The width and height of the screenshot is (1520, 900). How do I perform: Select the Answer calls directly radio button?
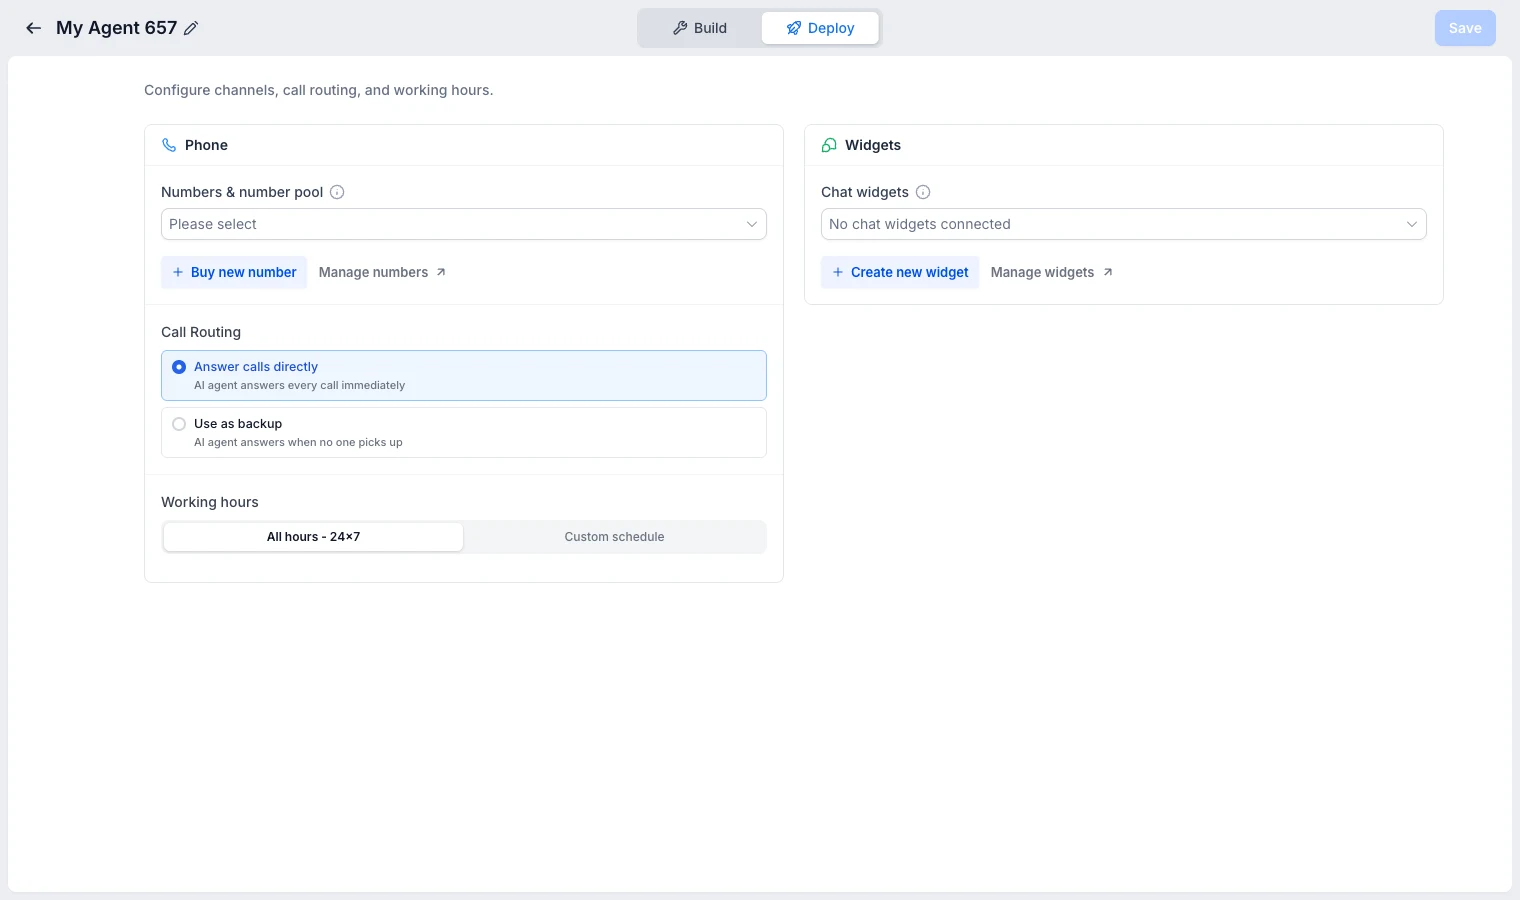tap(179, 367)
